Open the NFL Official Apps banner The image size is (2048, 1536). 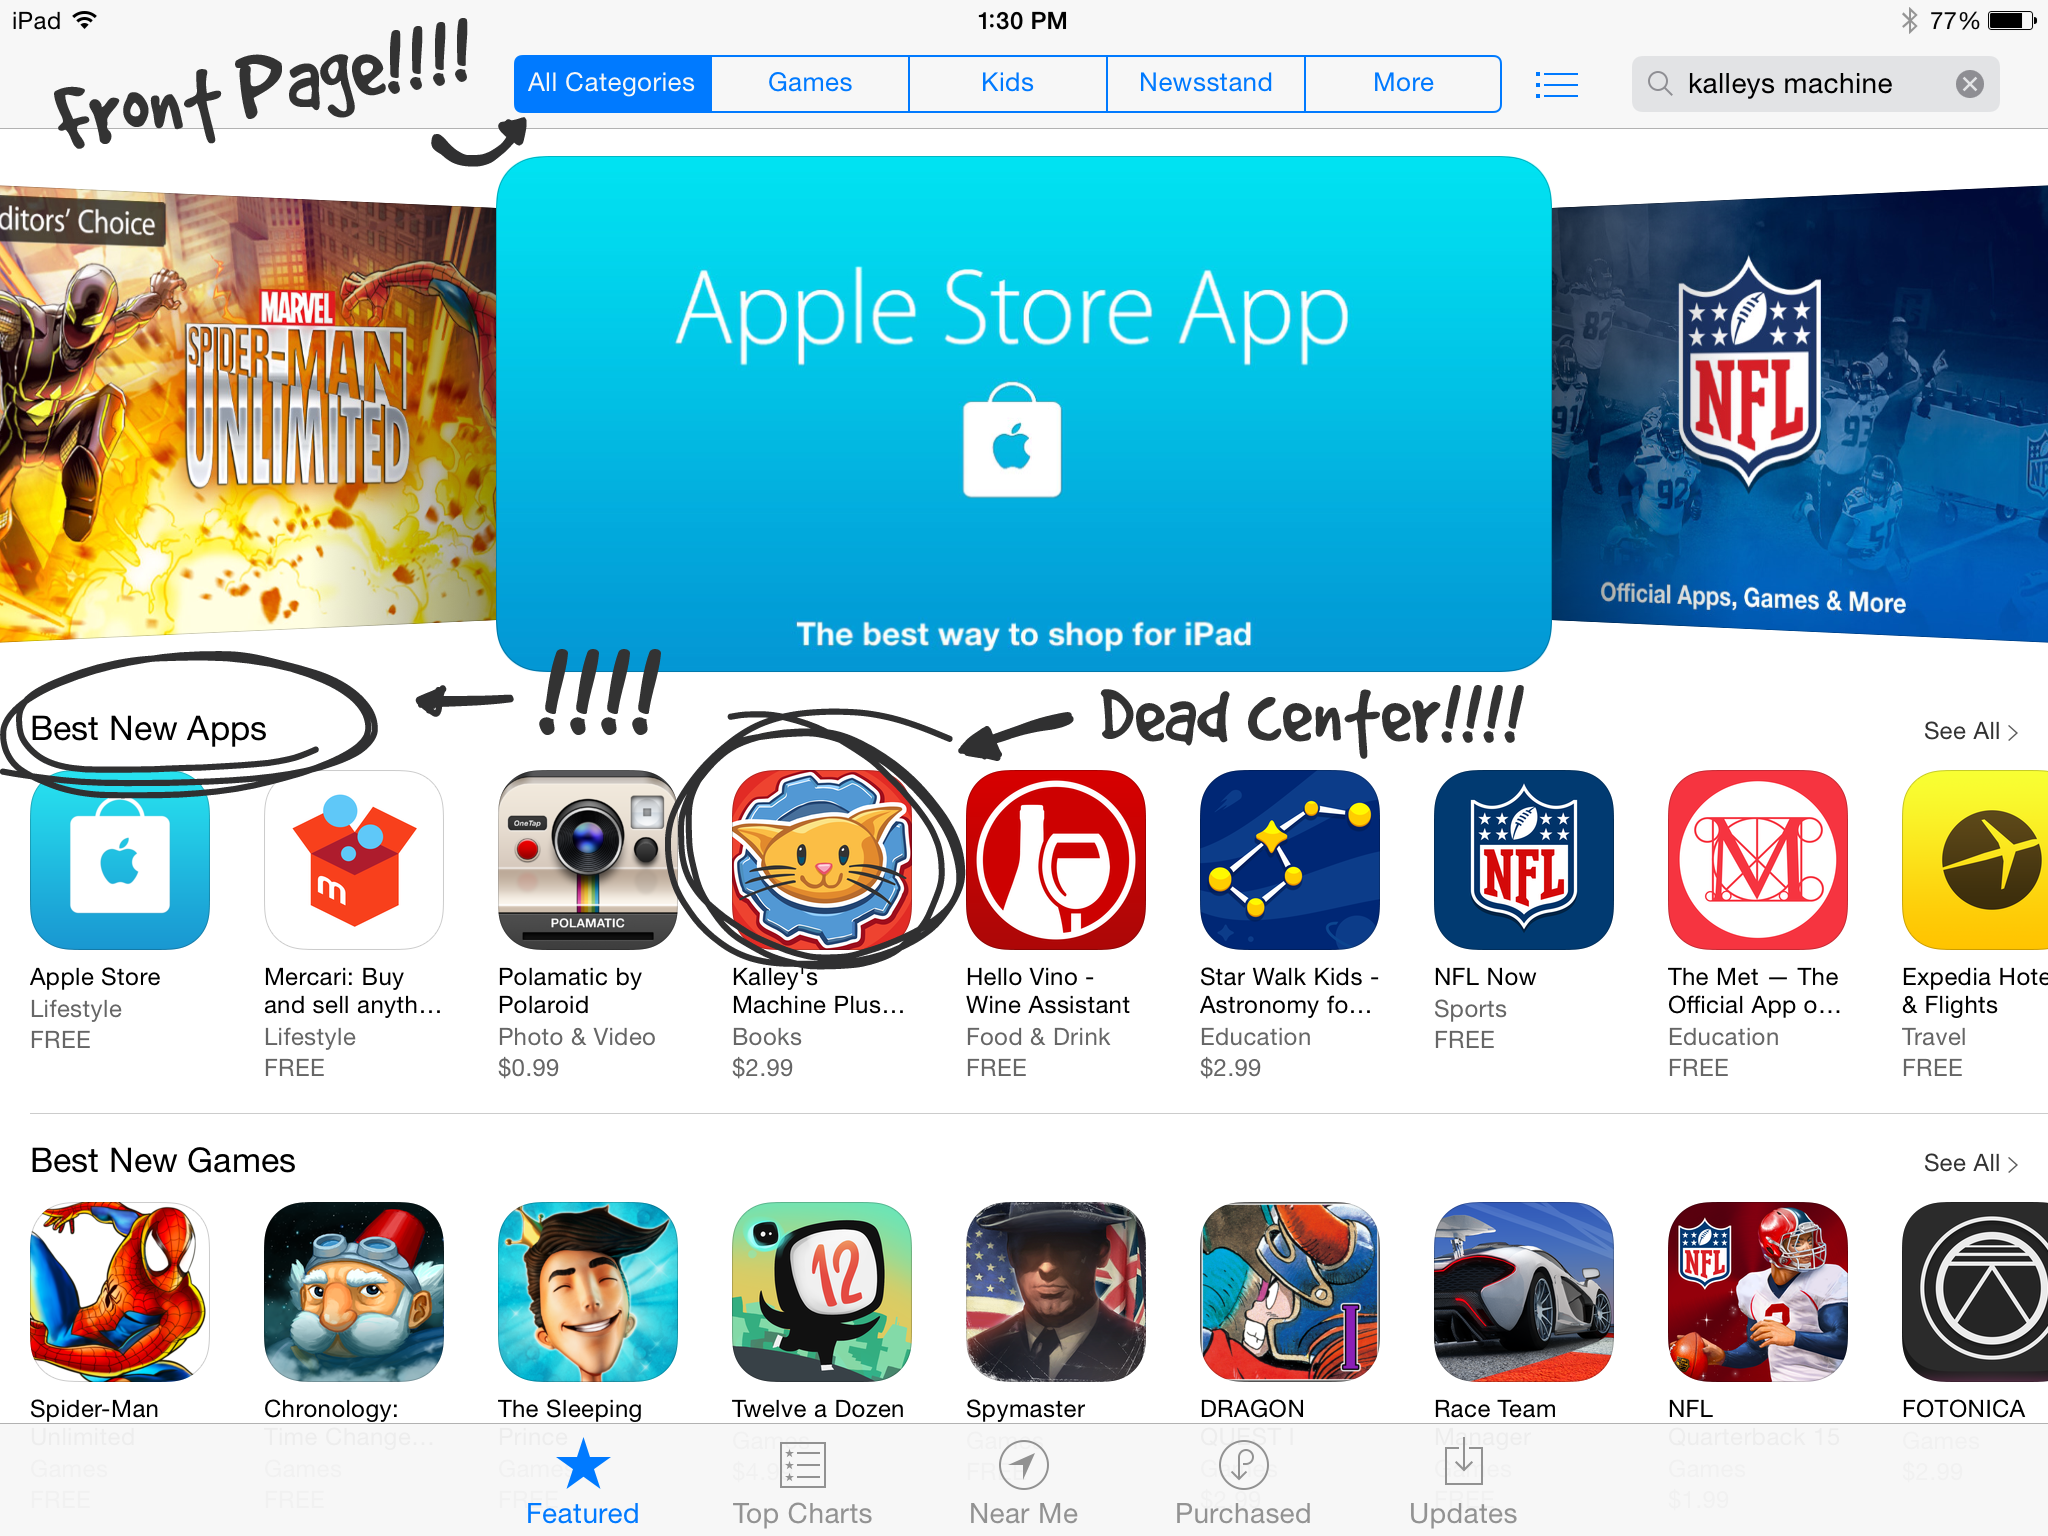tap(1799, 413)
